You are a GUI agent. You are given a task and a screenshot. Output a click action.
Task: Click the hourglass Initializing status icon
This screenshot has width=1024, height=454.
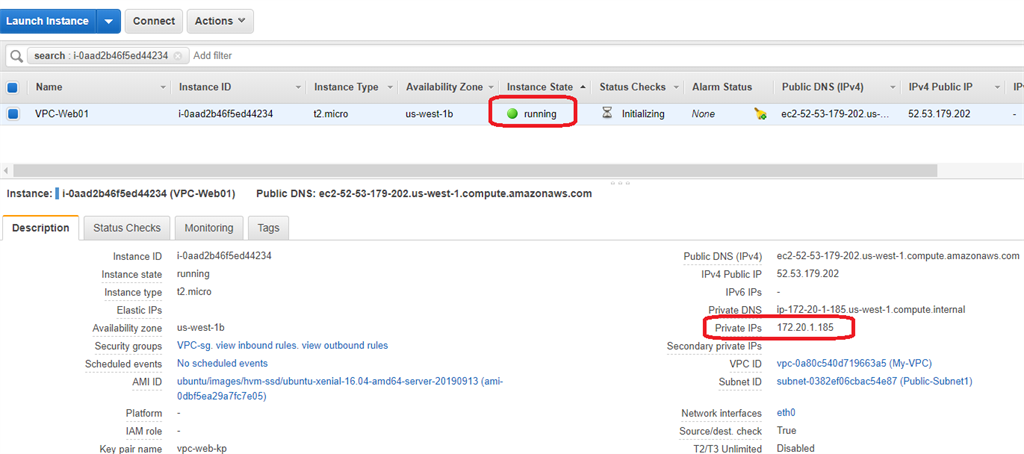click(607, 114)
